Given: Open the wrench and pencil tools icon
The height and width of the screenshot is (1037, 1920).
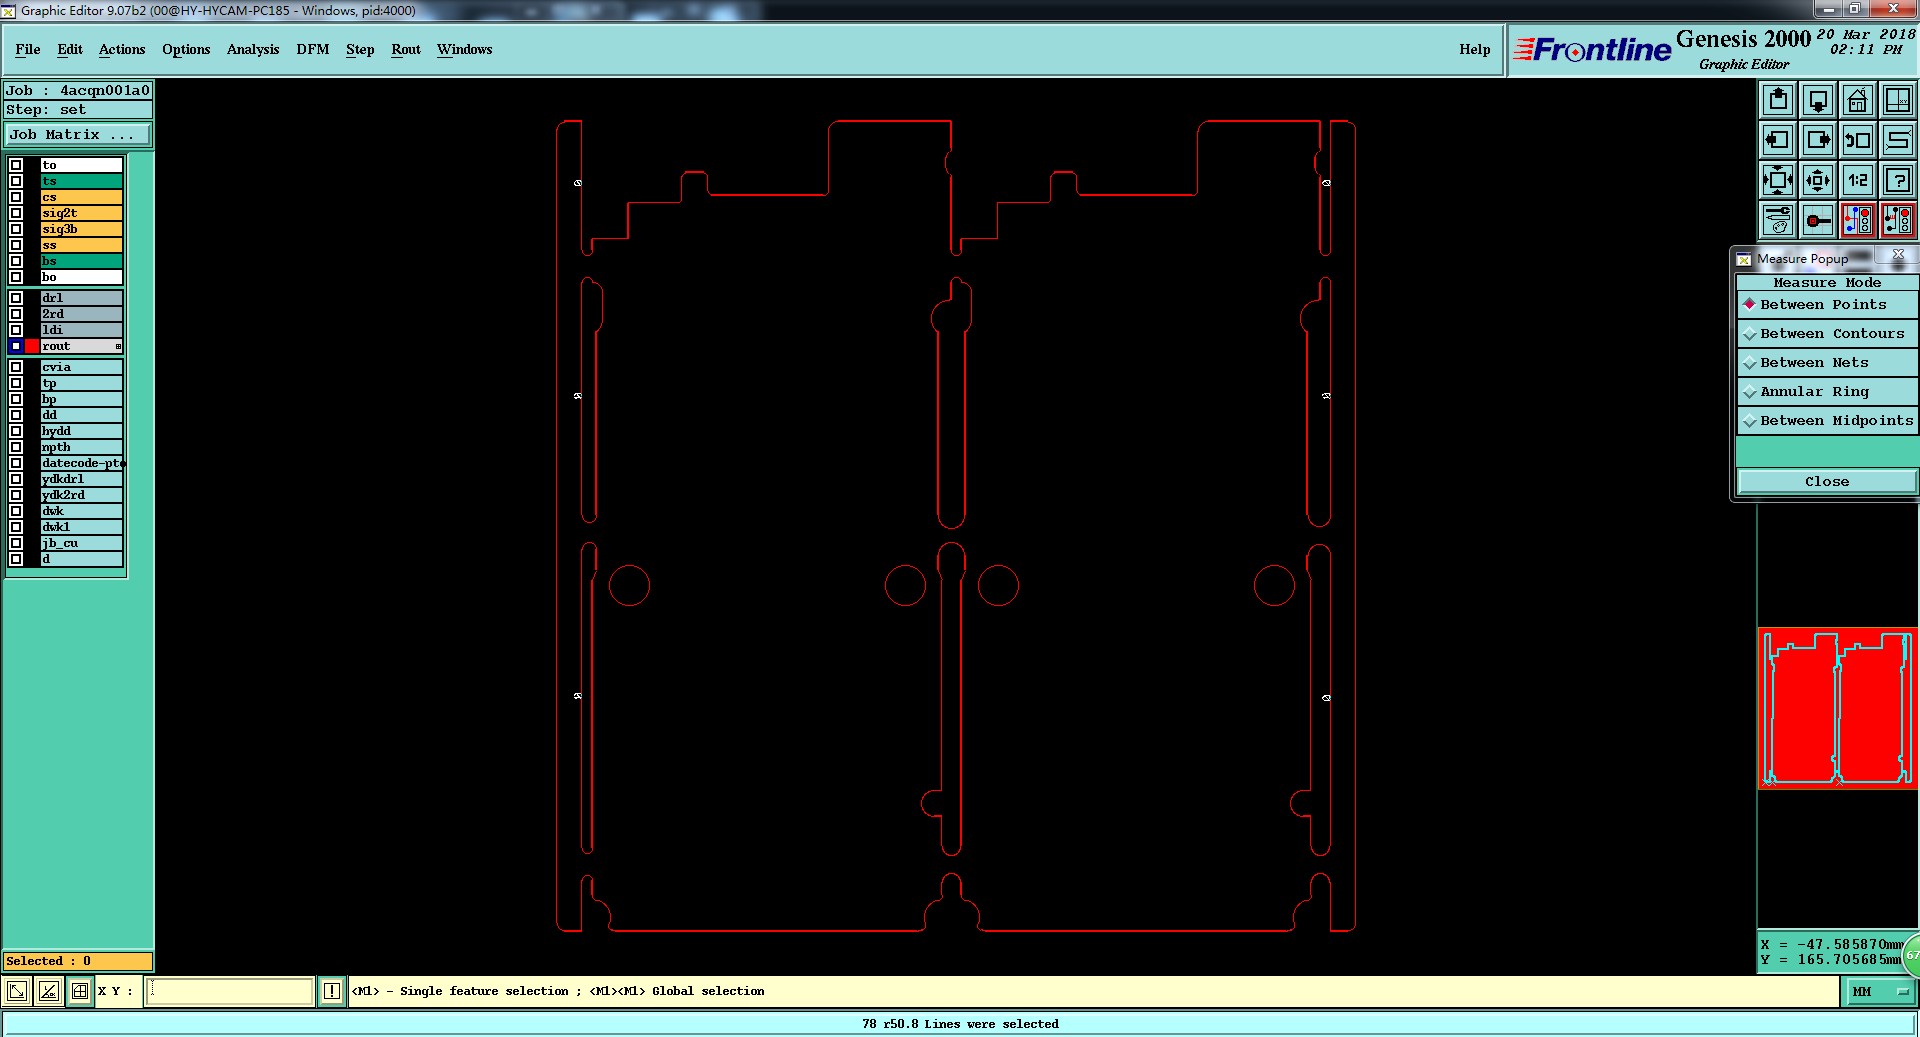Looking at the screenshot, I should coord(1778,220).
